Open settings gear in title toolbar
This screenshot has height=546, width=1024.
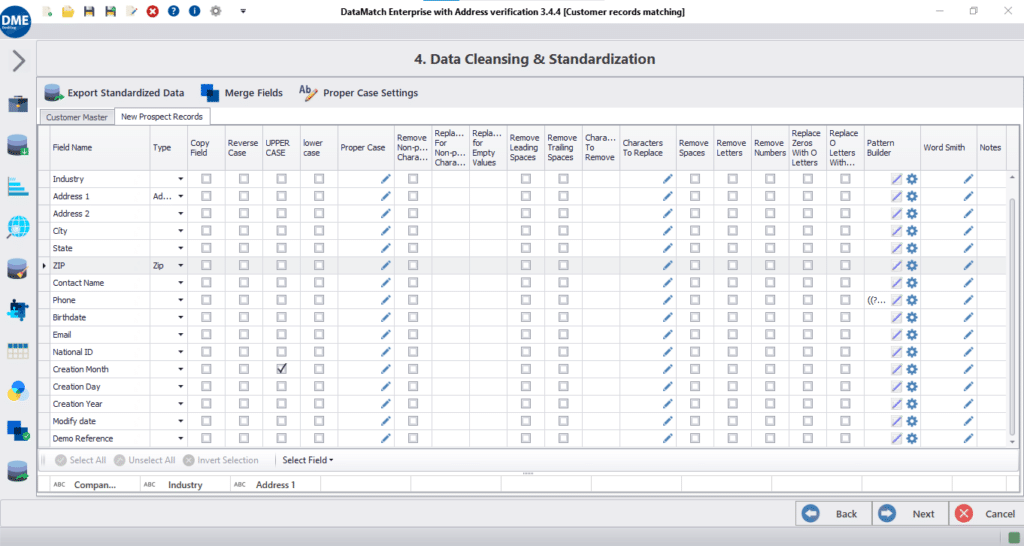click(216, 12)
